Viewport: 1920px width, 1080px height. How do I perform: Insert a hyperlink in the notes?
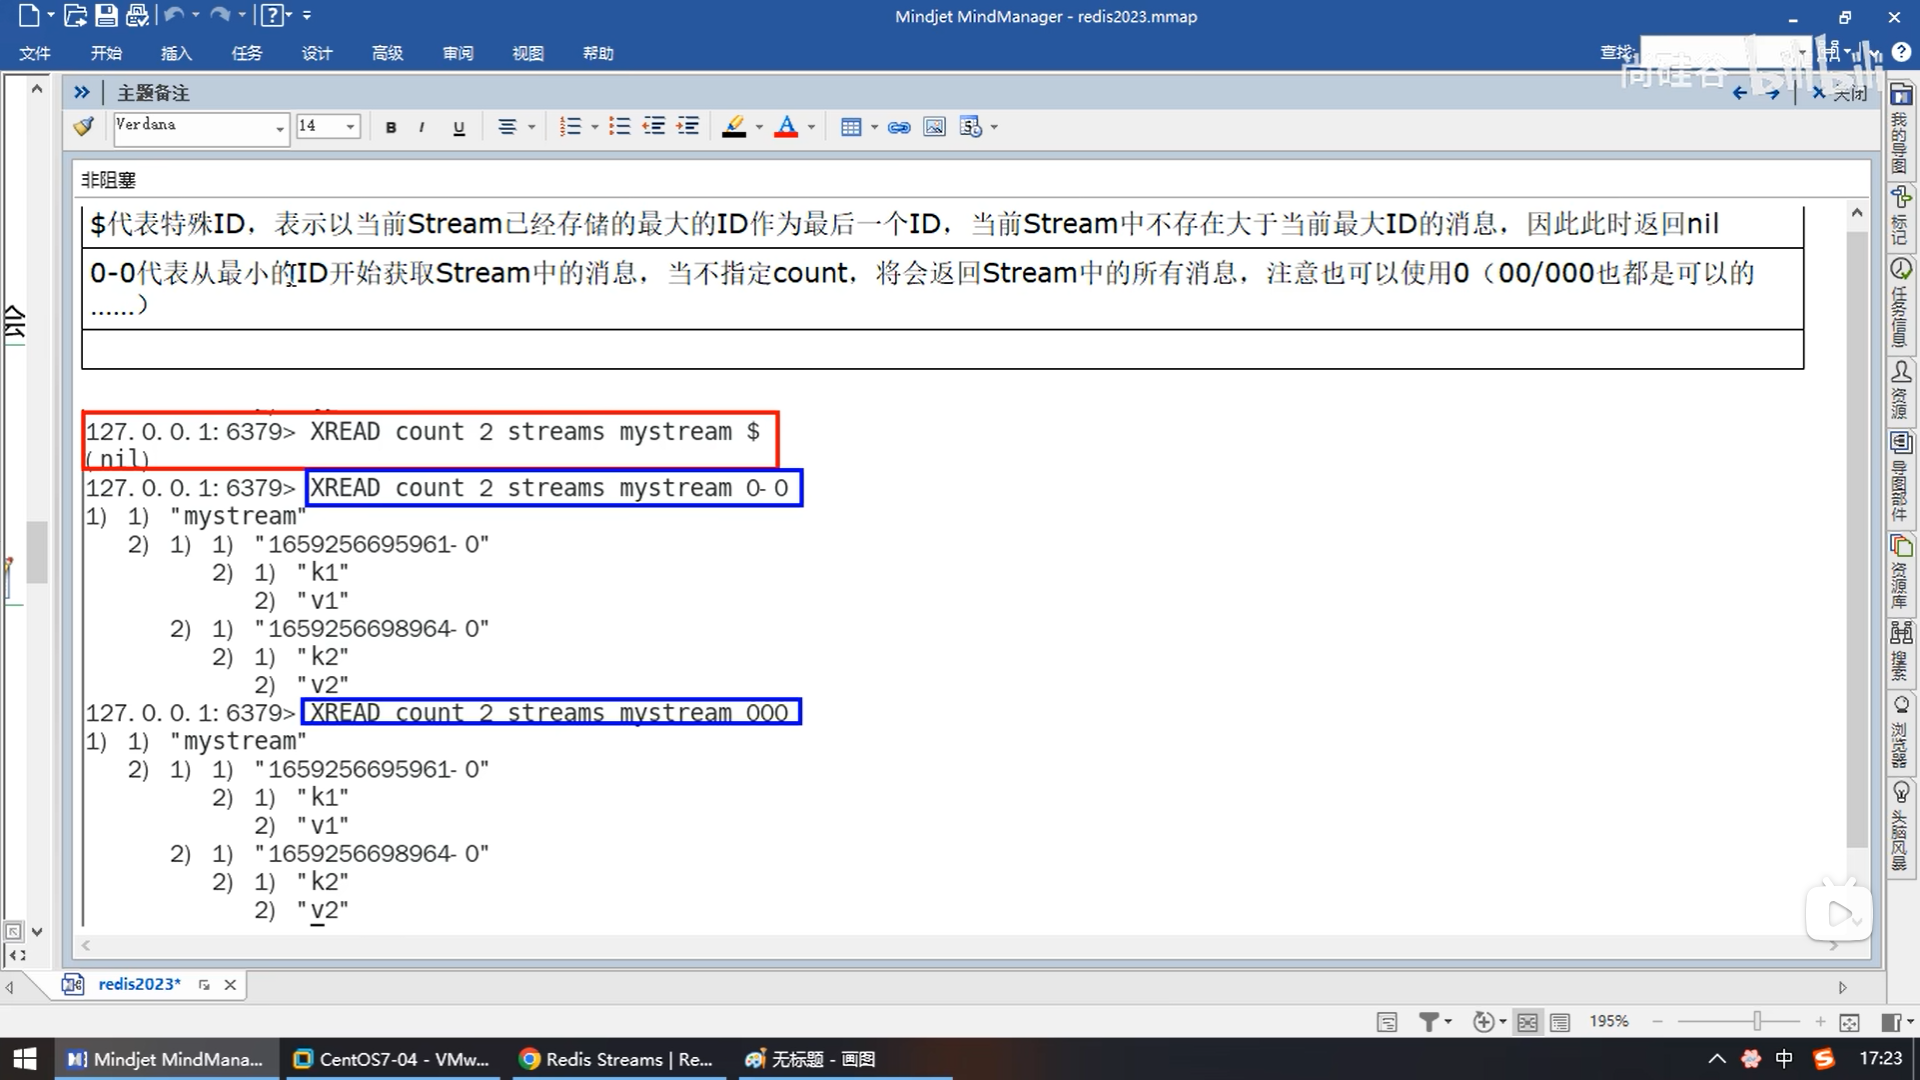(x=899, y=127)
